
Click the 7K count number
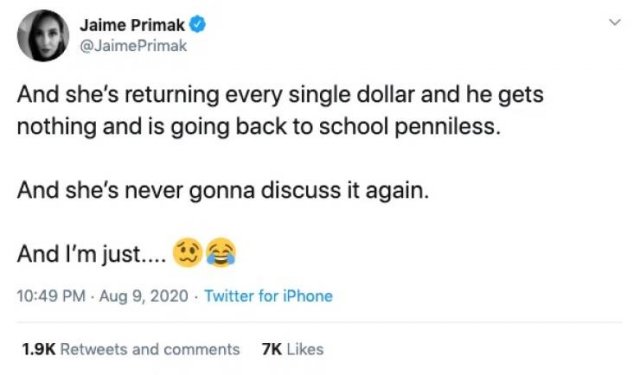pos(272,349)
